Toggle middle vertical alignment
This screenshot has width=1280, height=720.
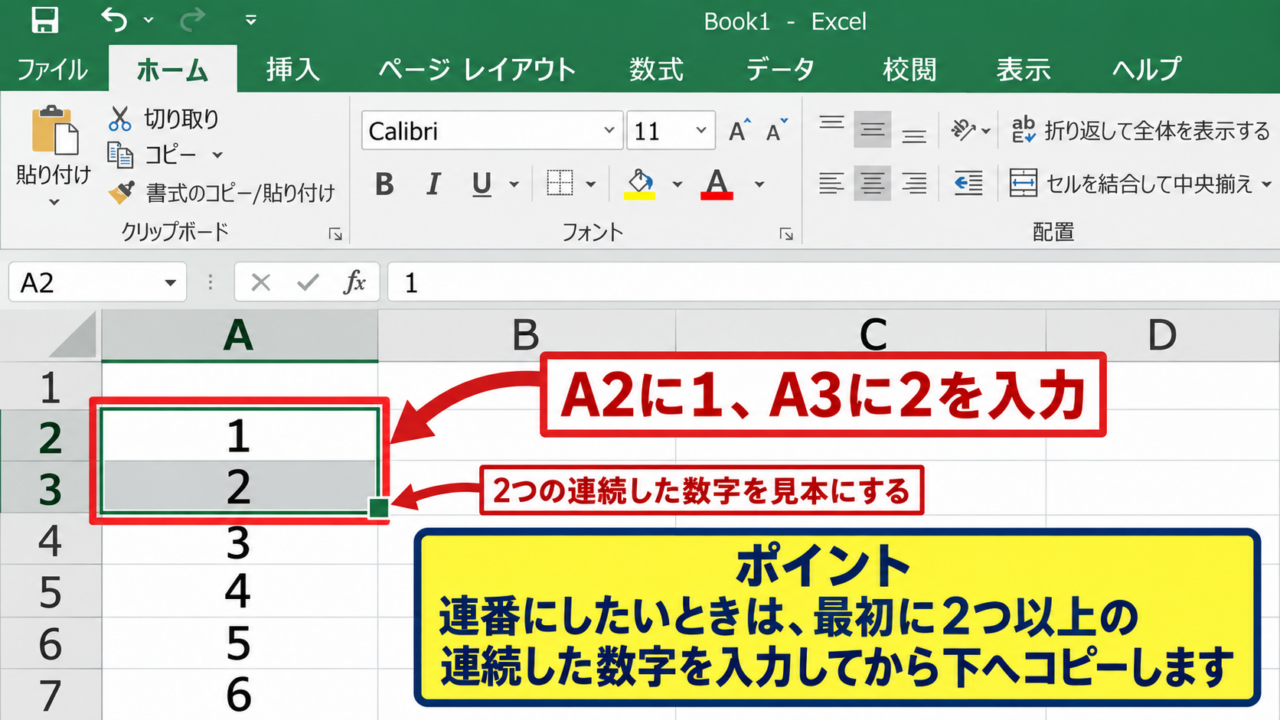pyautogui.click(x=873, y=129)
